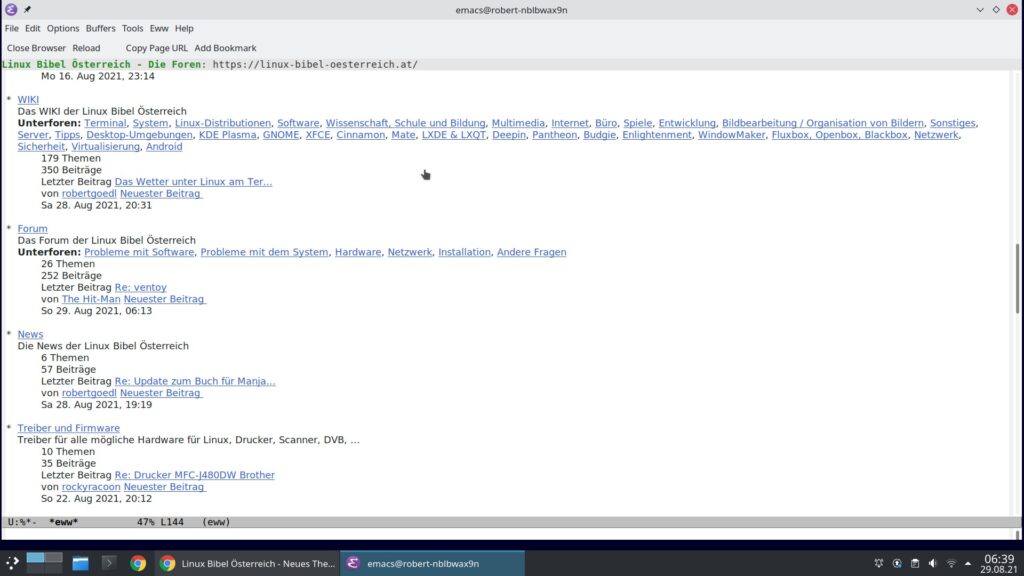Open the Andere Fragen subforum link
This screenshot has width=1024, height=576.
(532, 252)
